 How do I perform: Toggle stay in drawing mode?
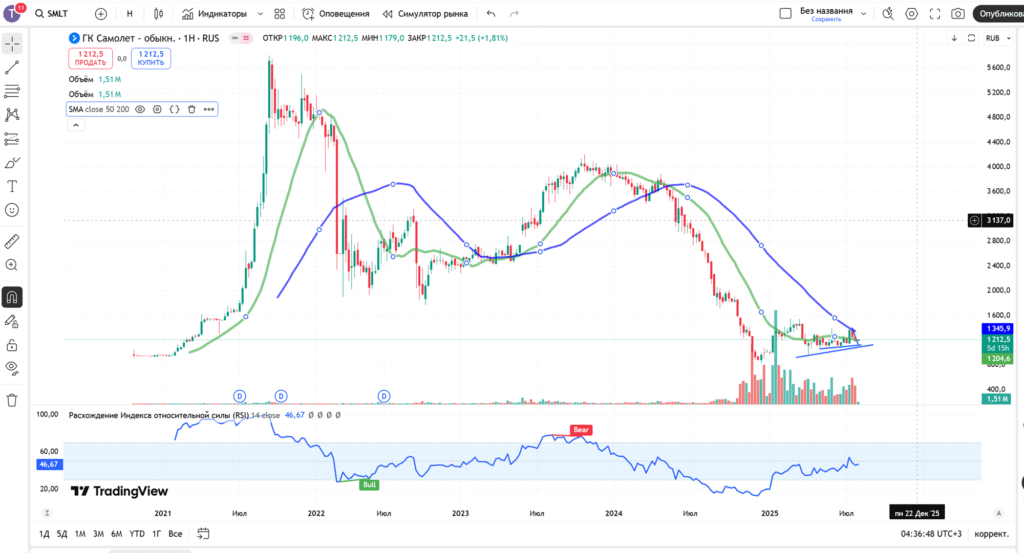point(12,321)
